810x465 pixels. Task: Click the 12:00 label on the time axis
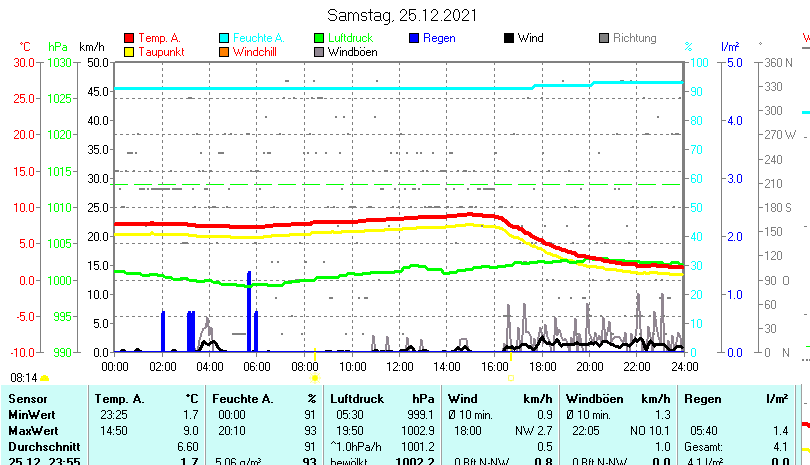tap(399, 367)
